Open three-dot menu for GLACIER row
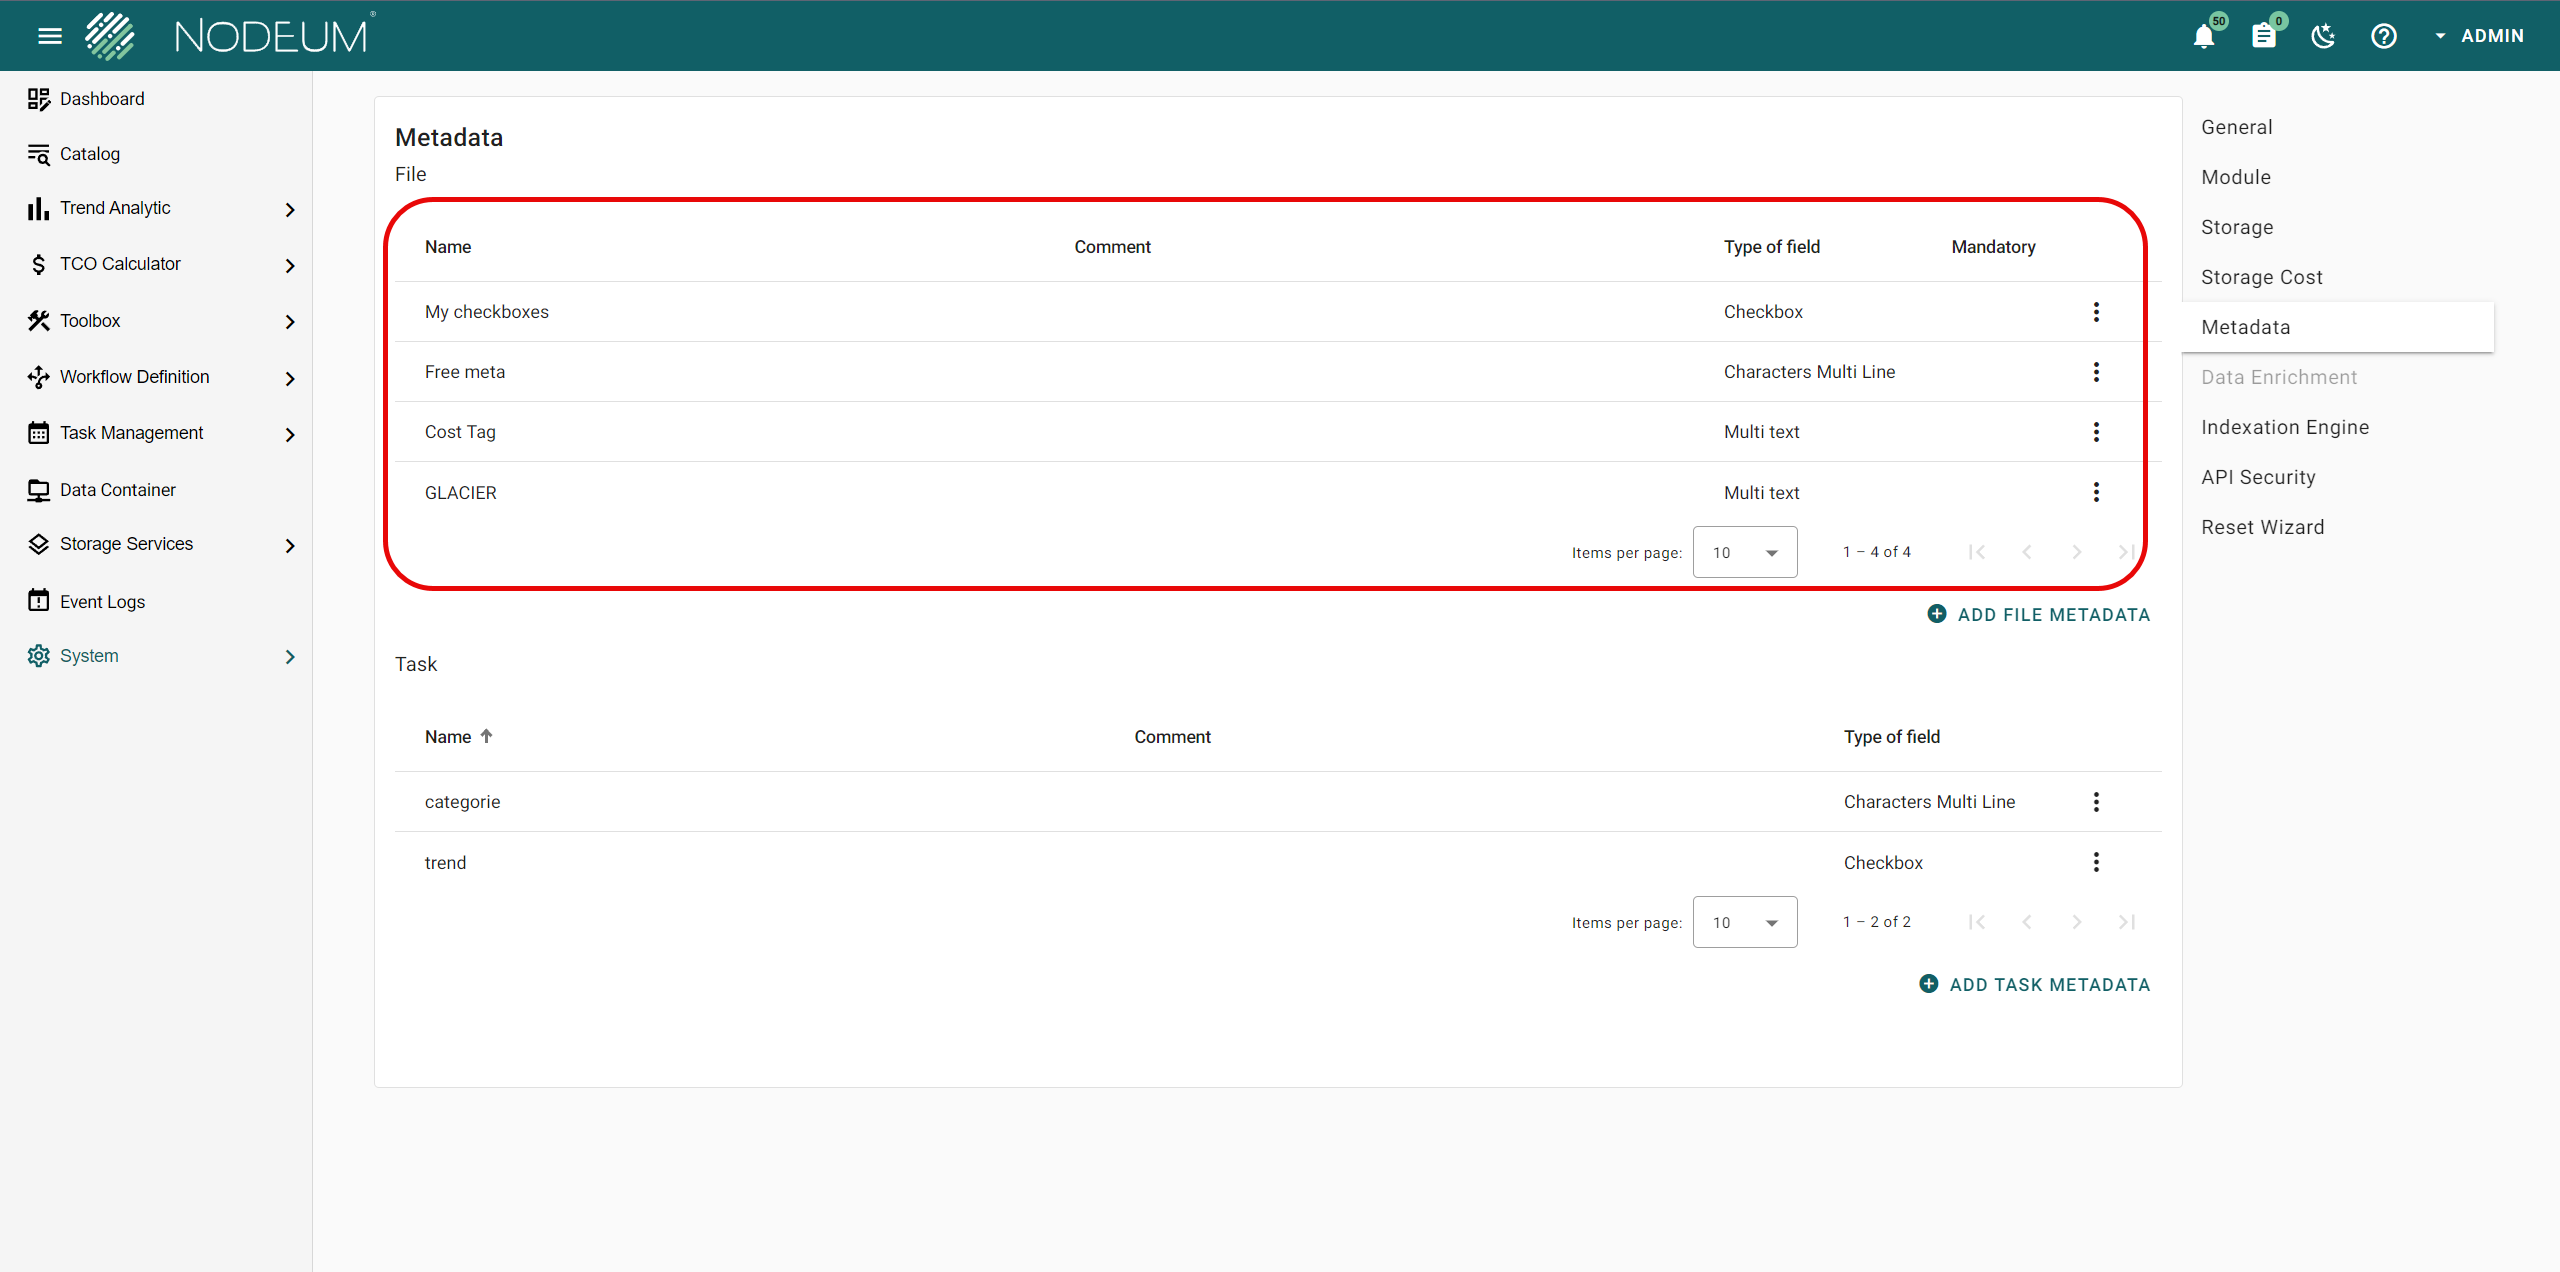The image size is (2560, 1272). pos(2096,491)
